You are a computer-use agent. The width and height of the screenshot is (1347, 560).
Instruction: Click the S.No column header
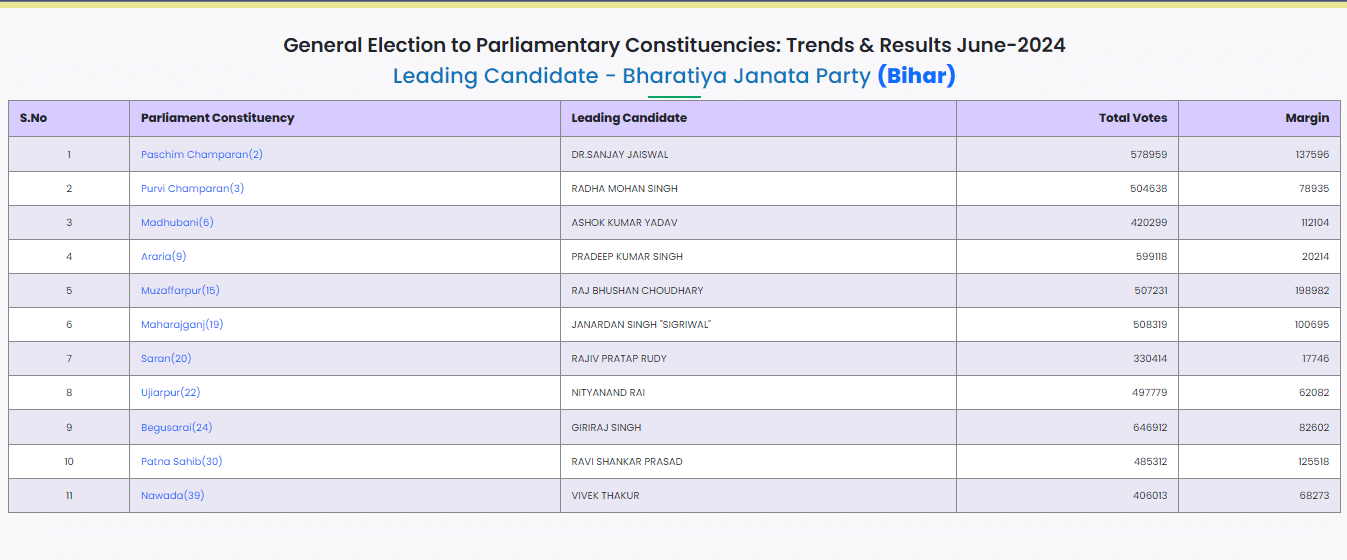[x=33, y=118]
